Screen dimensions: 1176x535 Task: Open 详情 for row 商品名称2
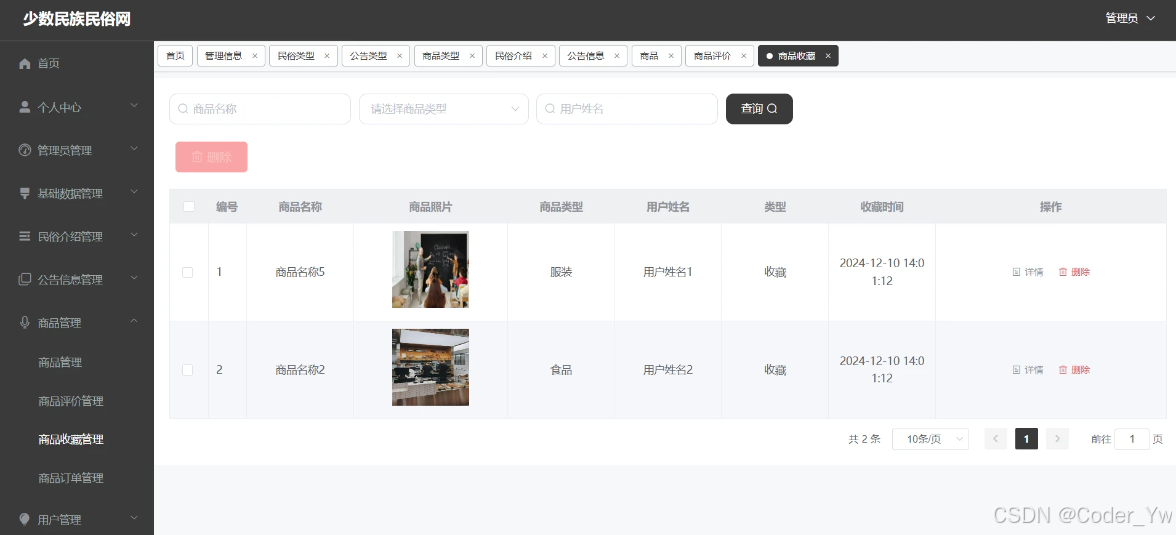click(x=1028, y=370)
